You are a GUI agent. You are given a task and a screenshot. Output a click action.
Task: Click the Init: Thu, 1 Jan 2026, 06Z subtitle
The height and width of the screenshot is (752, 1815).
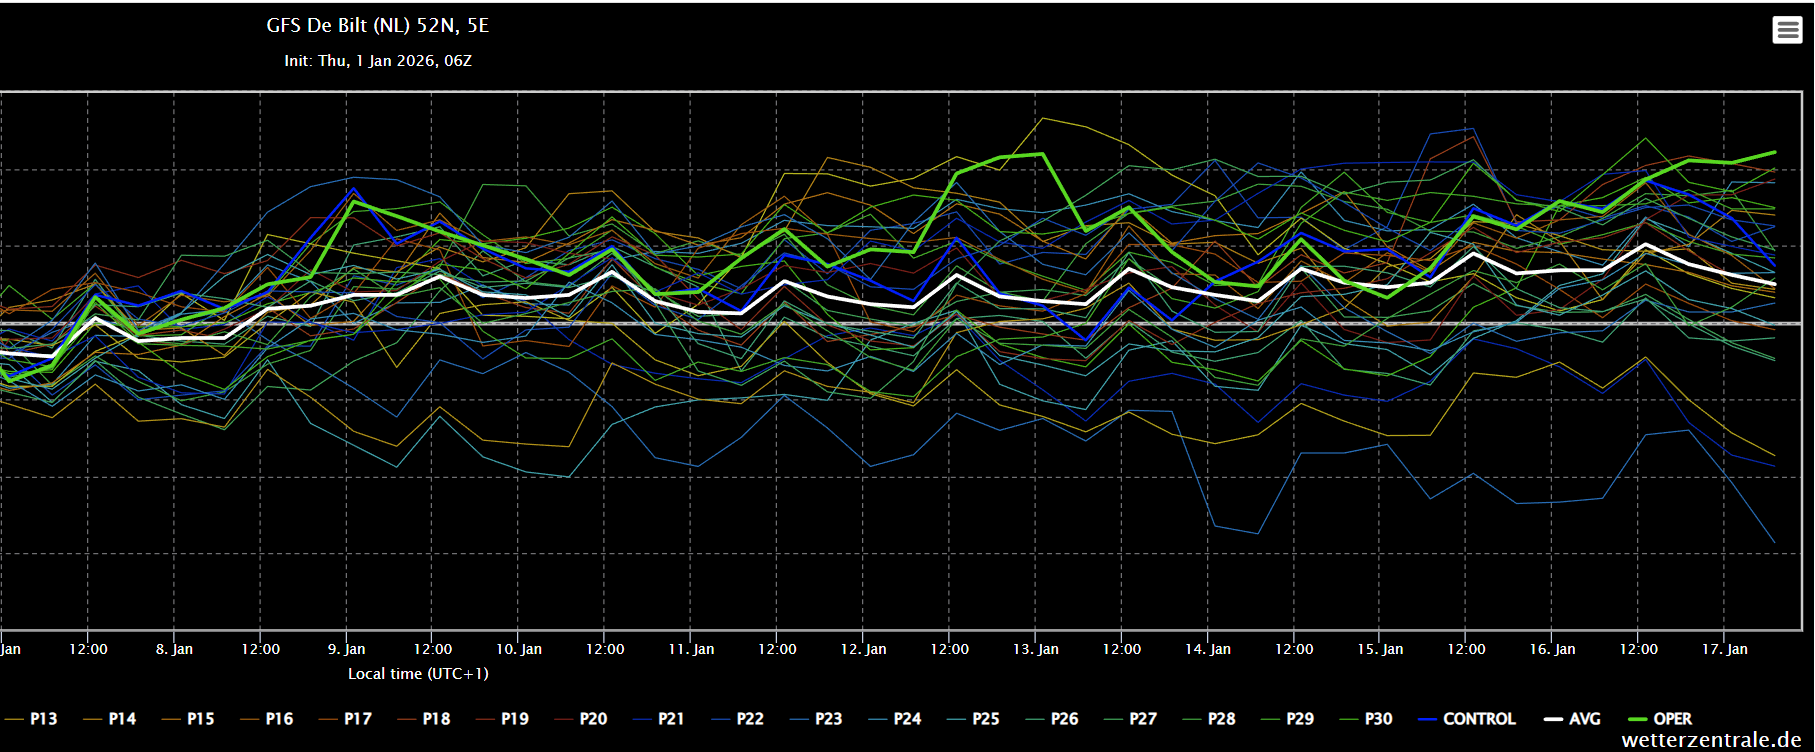(x=378, y=61)
